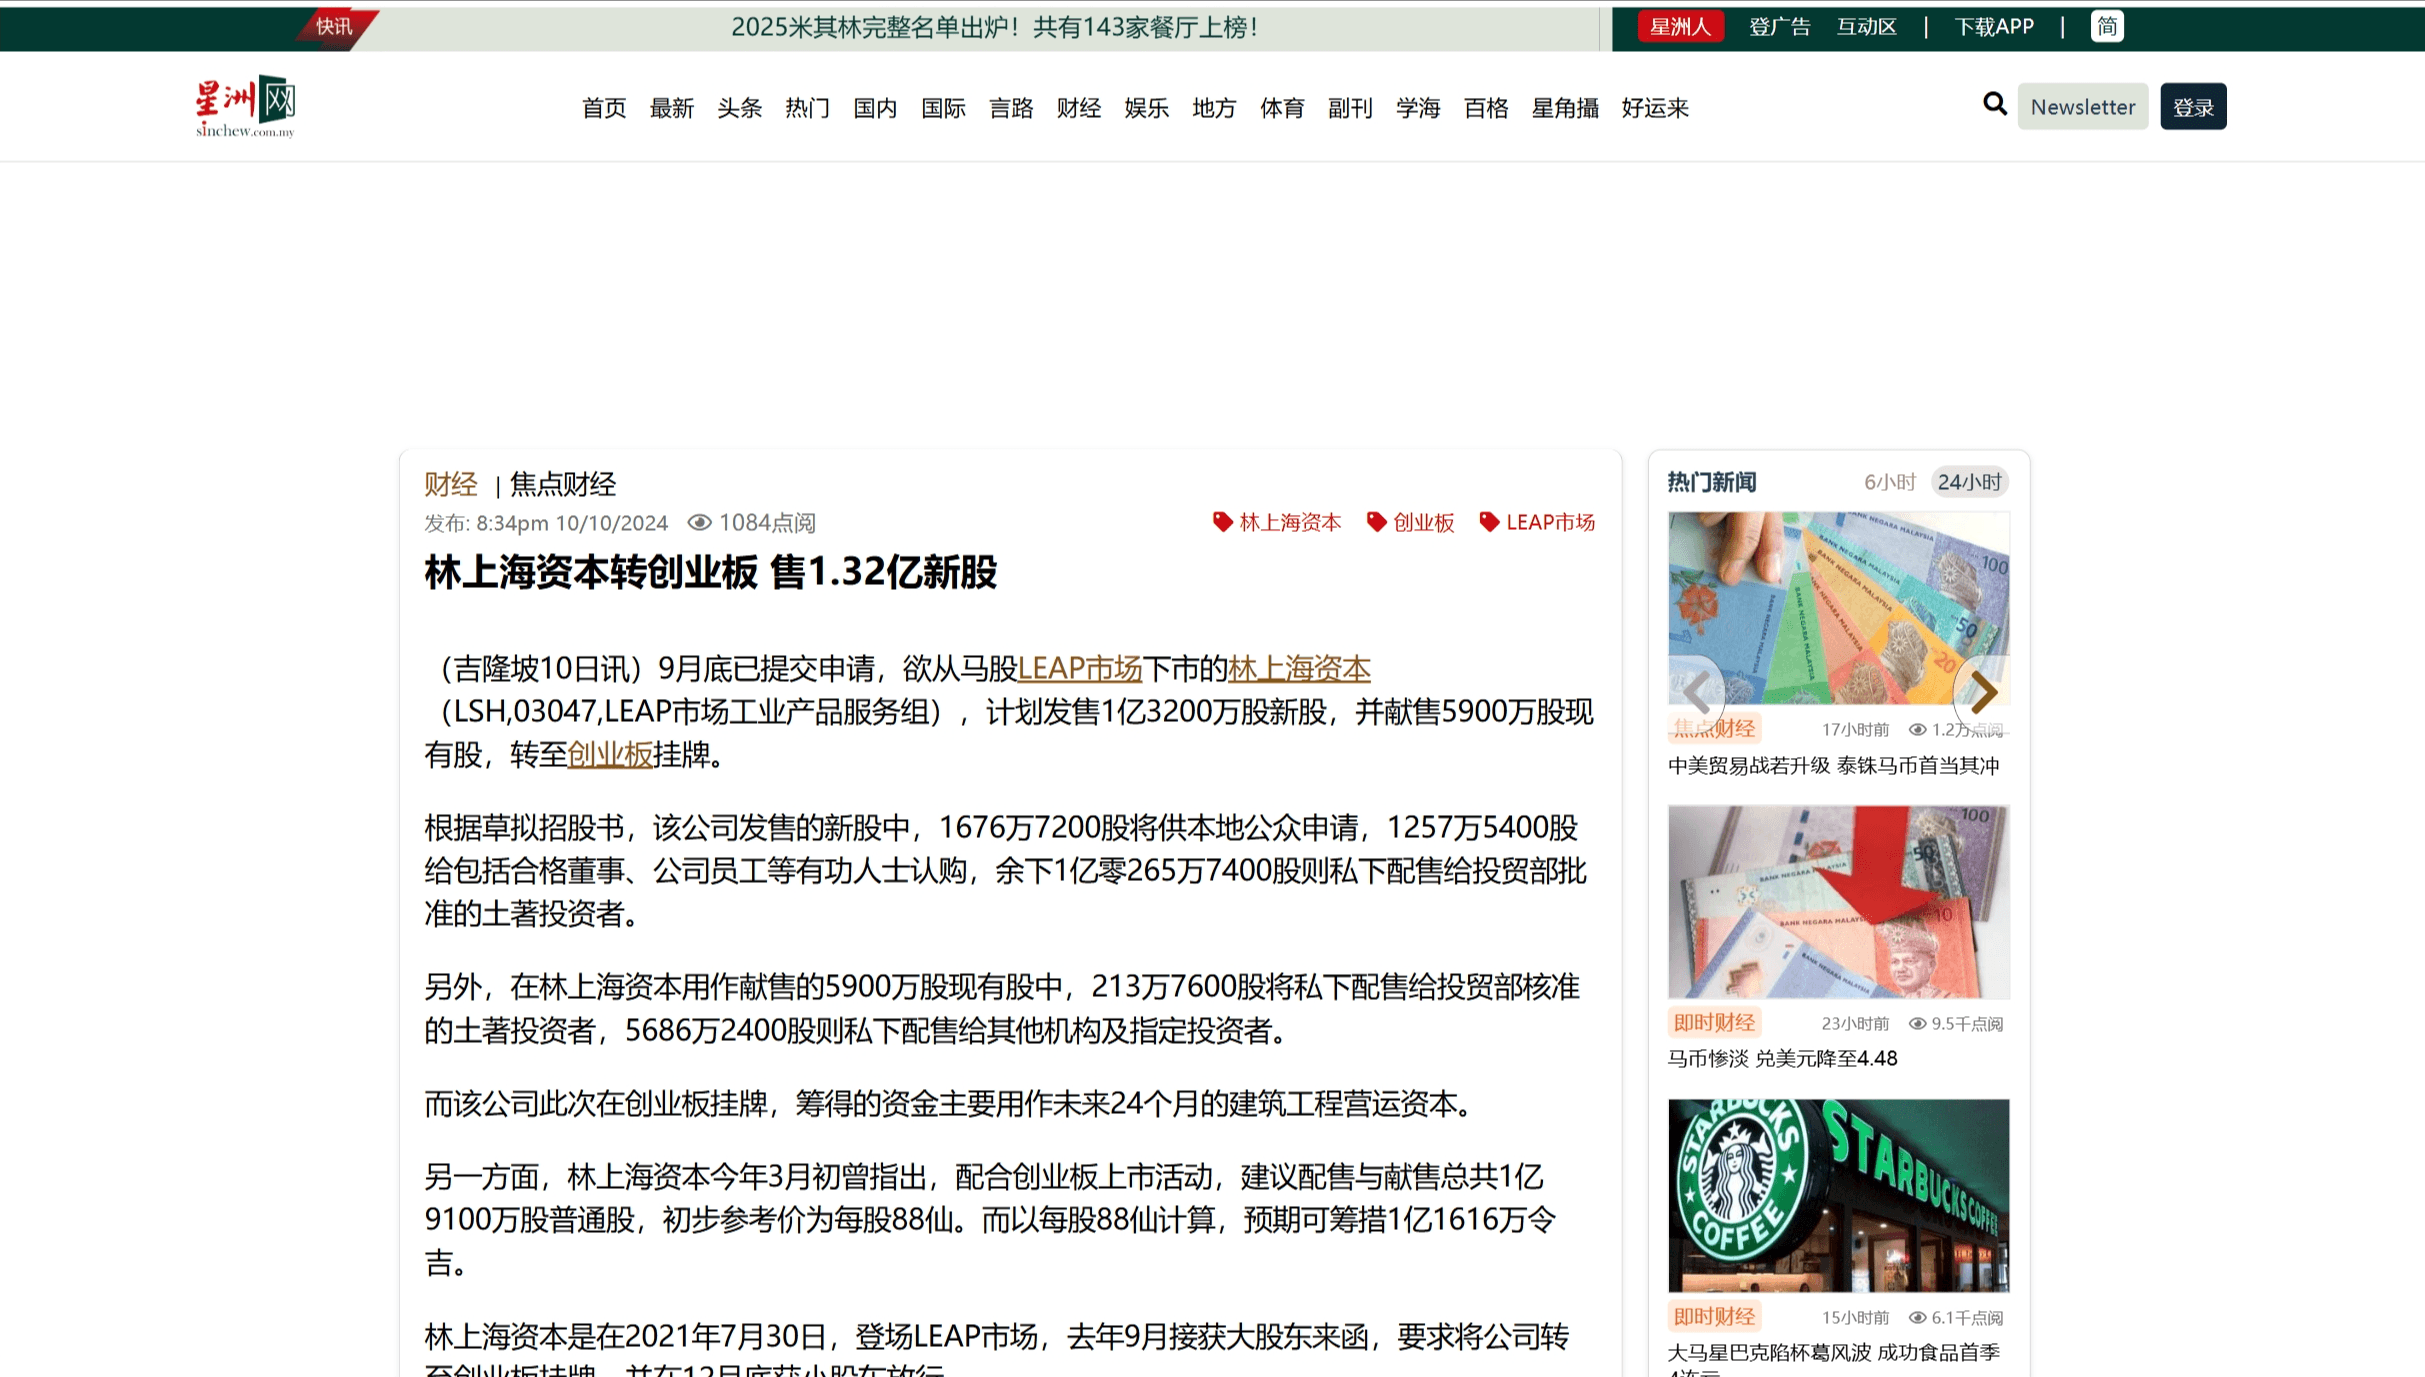The height and width of the screenshot is (1377, 2425).
Task: Open the 互动区 link
Action: pos(1866,27)
